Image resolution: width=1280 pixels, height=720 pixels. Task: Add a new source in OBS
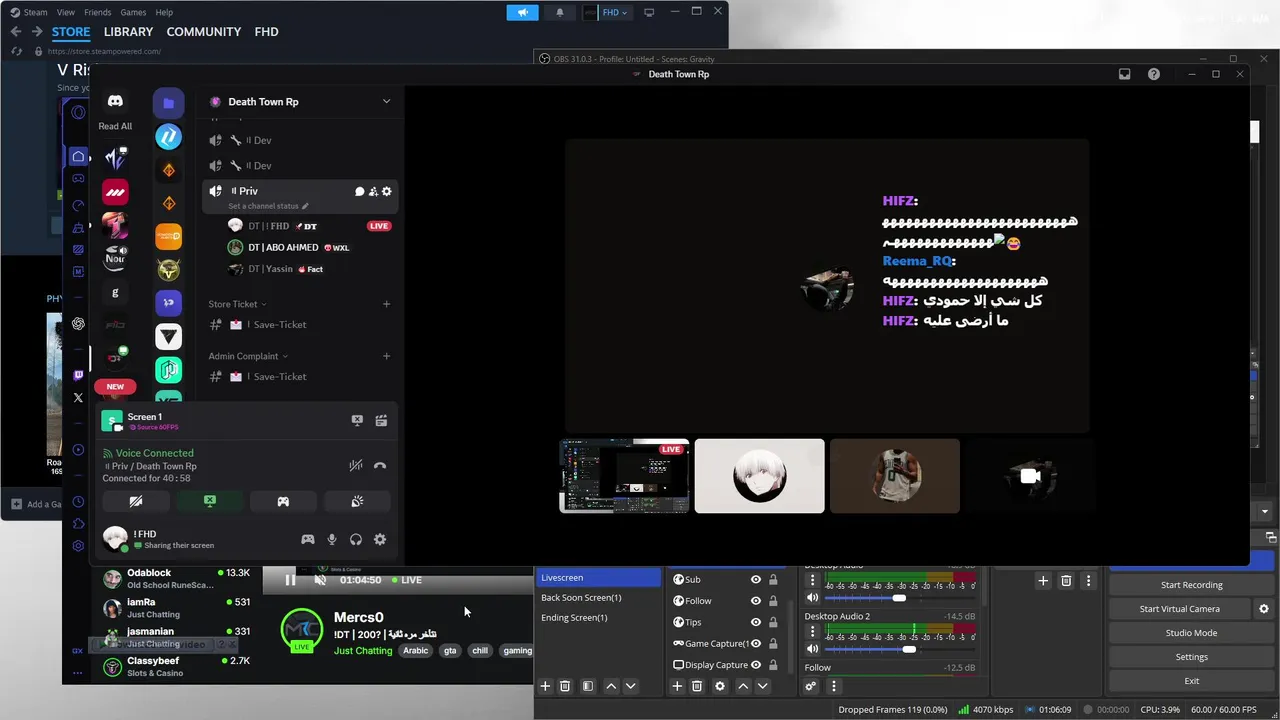coord(677,686)
